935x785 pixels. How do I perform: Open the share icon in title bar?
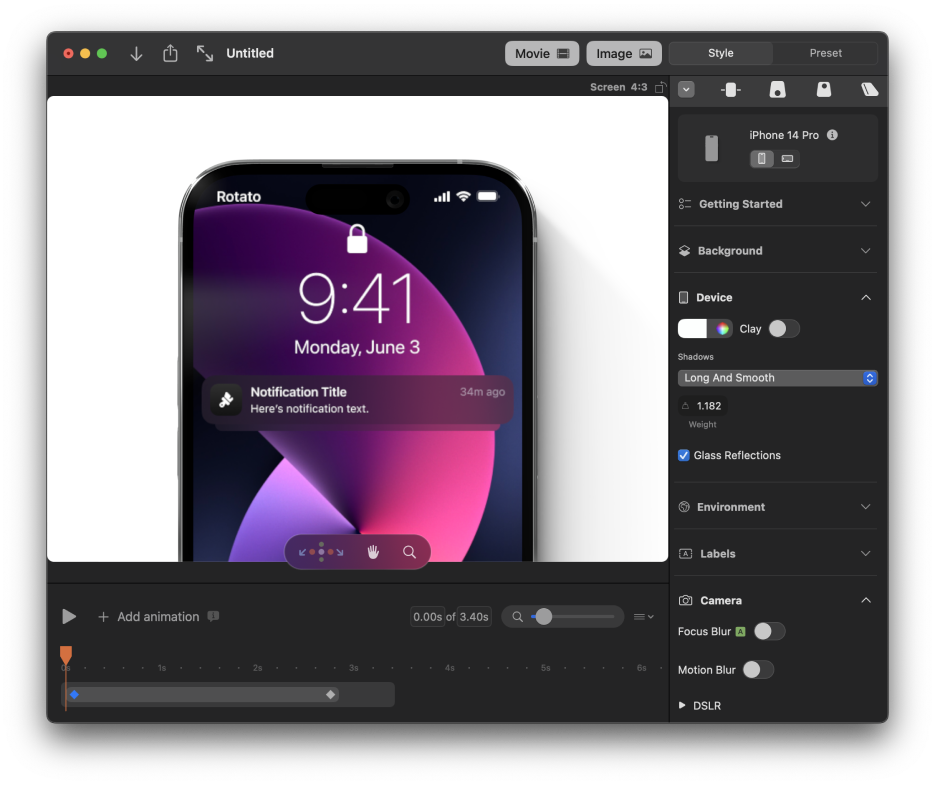click(171, 53)
